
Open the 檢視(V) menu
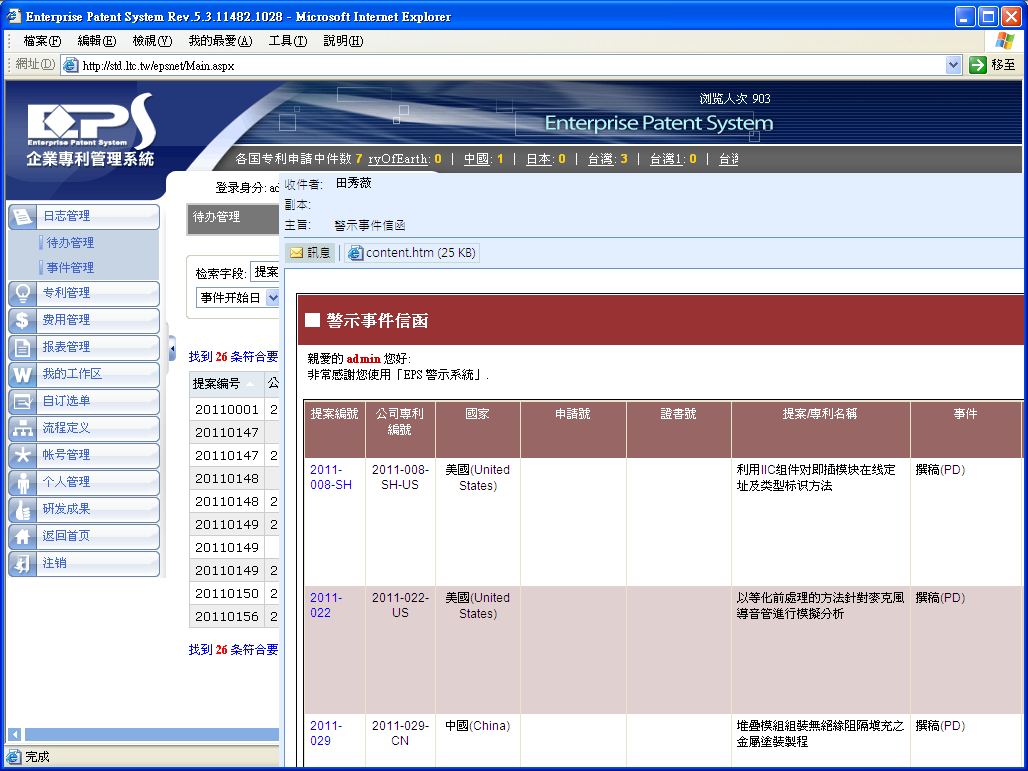(152, 41)
